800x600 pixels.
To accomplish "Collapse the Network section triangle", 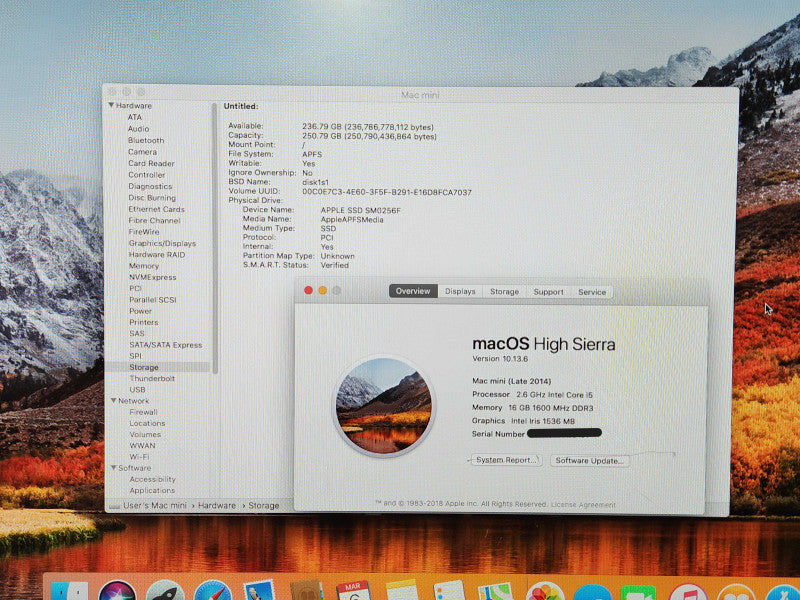I will (113, 401).
